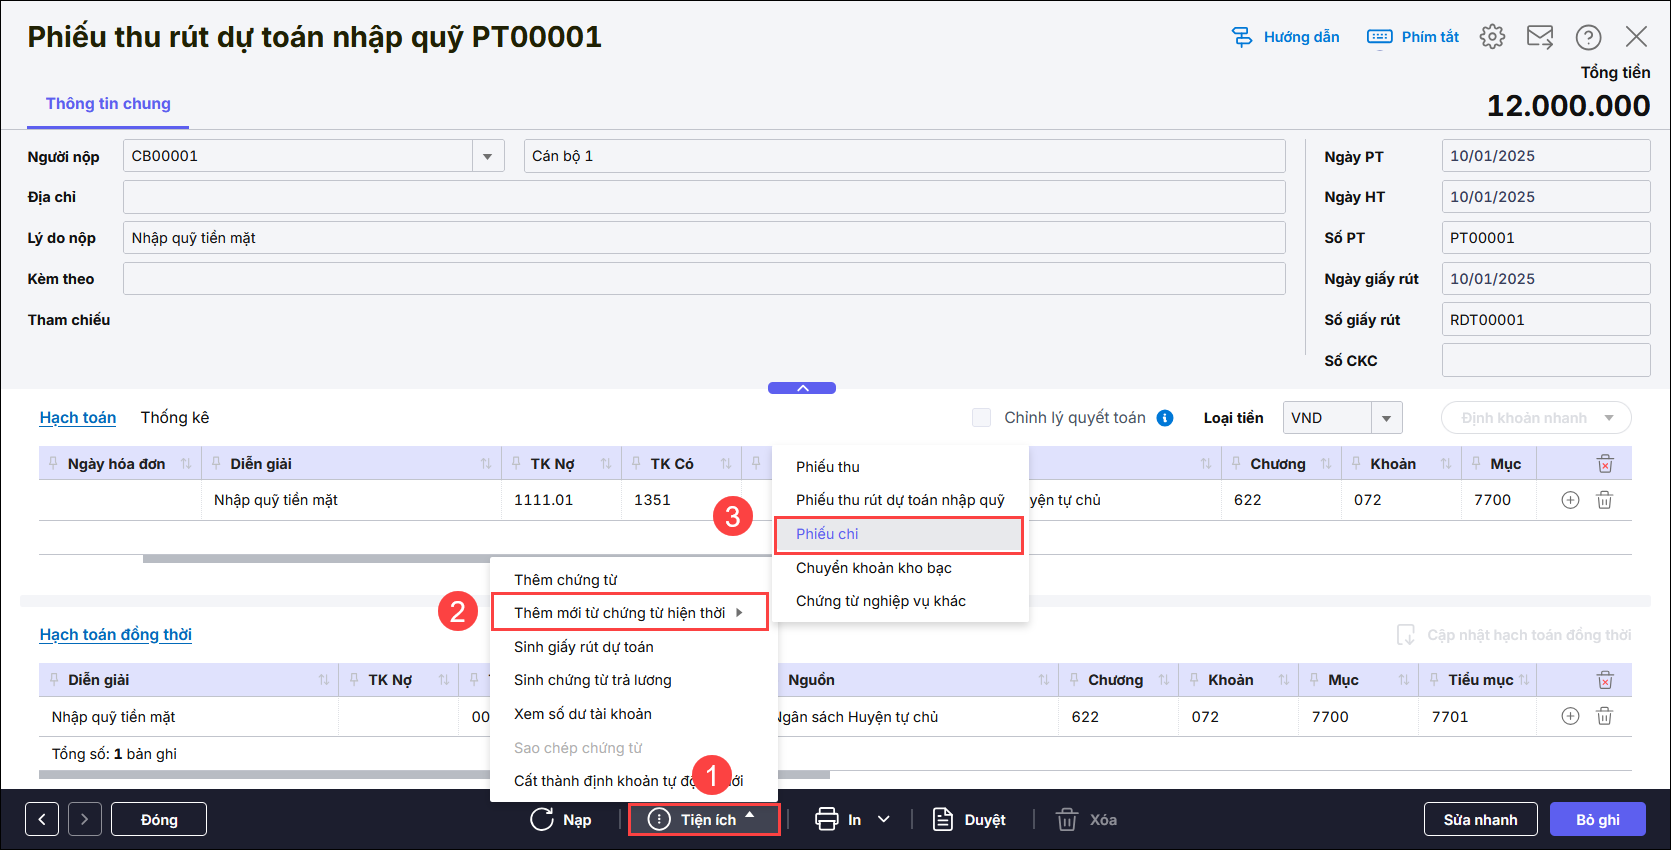Viewport: 1671px width, 850px height.
Task: Click the Kèm theo input field
Action: 704,279
